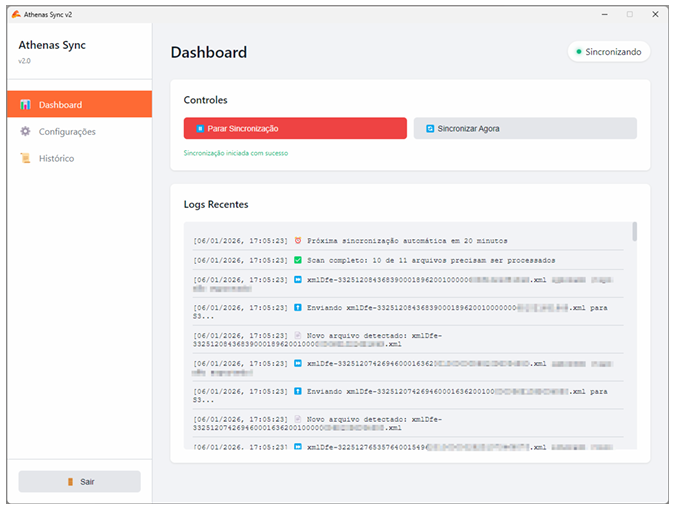The image size is (674, 510).
Task: Click the Sincronizando status badge
Action: [x=608, y=51]
